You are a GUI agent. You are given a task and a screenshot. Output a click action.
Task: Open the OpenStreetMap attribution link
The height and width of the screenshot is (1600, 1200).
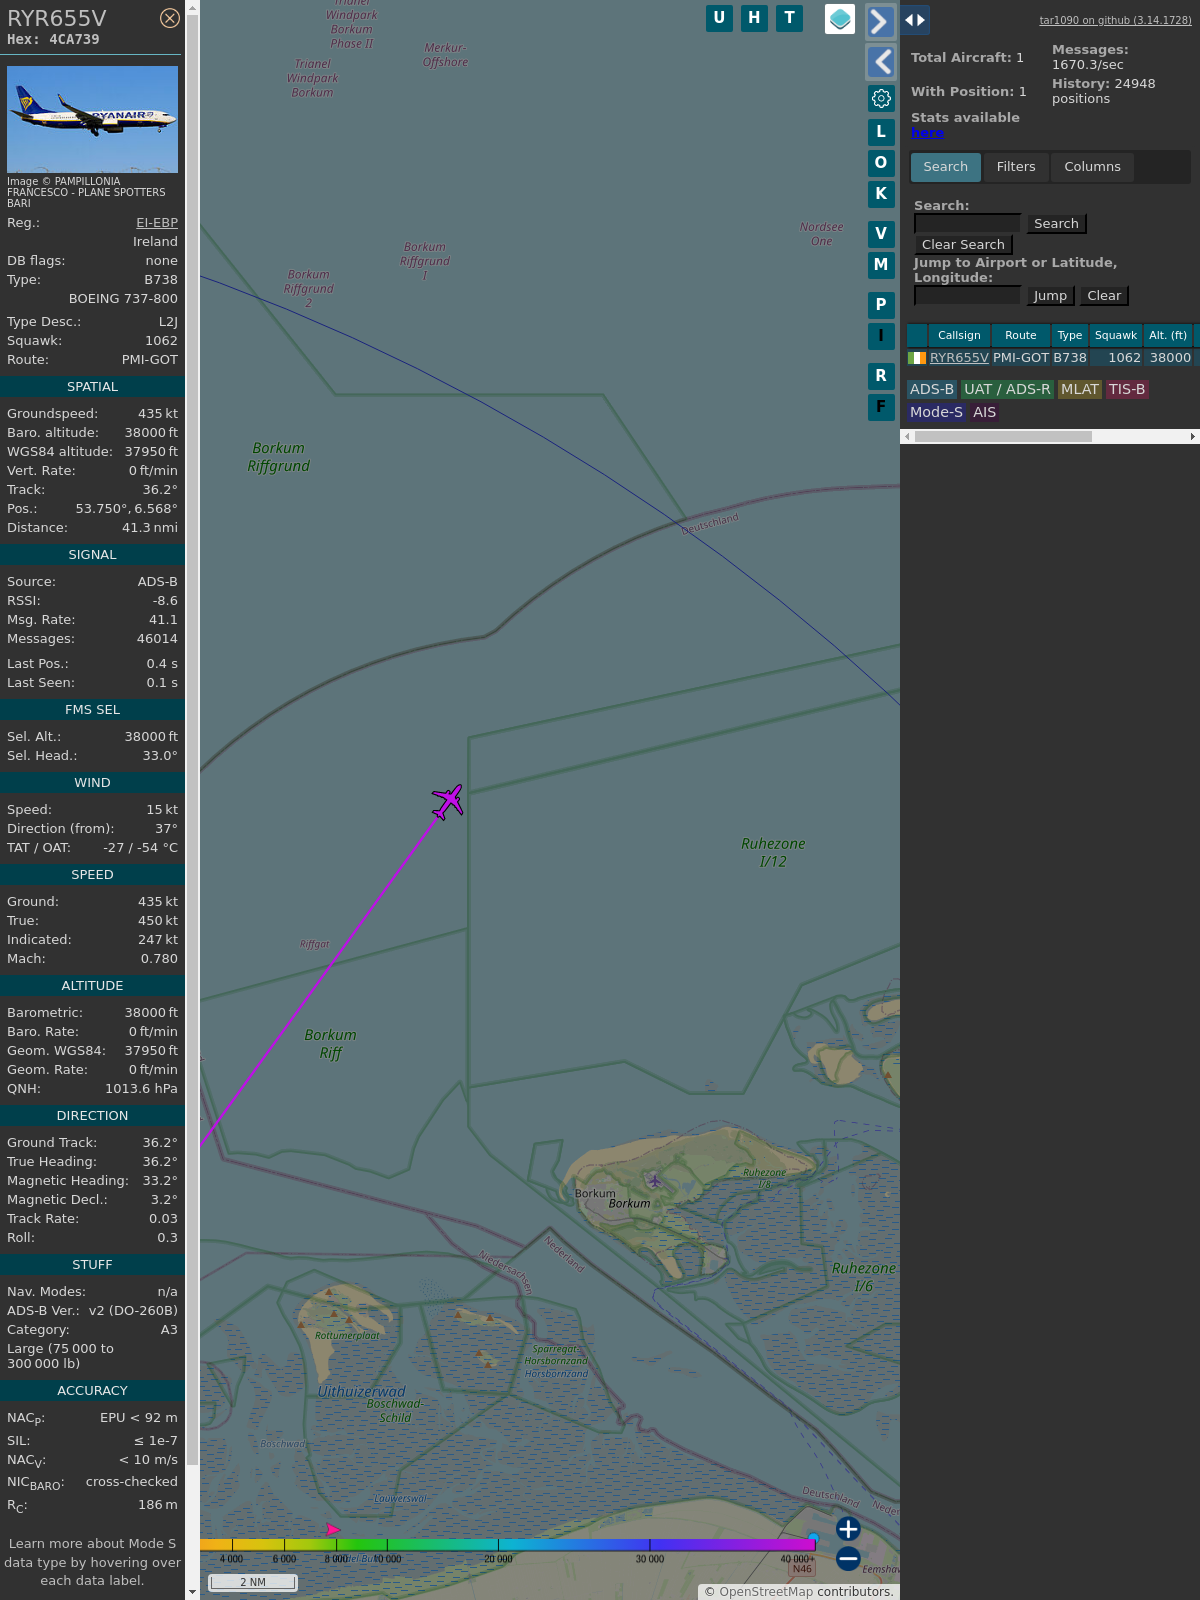(x=766, y=1592)
